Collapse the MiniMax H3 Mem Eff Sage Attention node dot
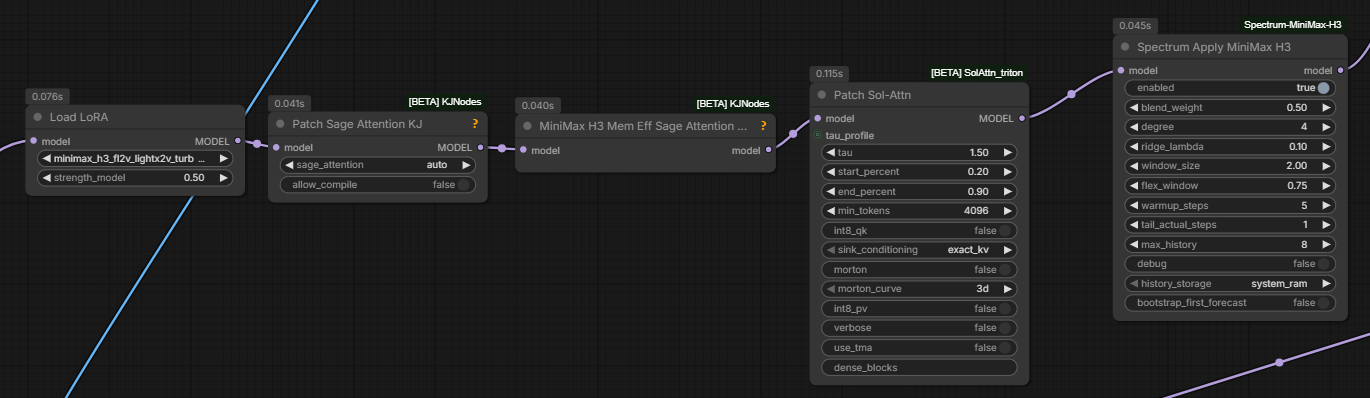The height and width of the screenshot is (398, 1370). click(x=527, y=126)
